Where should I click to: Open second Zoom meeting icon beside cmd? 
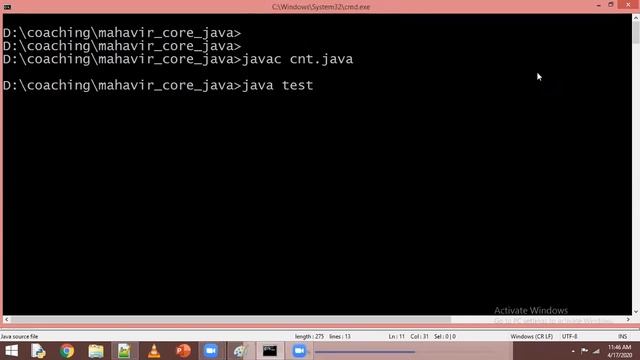pos(299,351)
